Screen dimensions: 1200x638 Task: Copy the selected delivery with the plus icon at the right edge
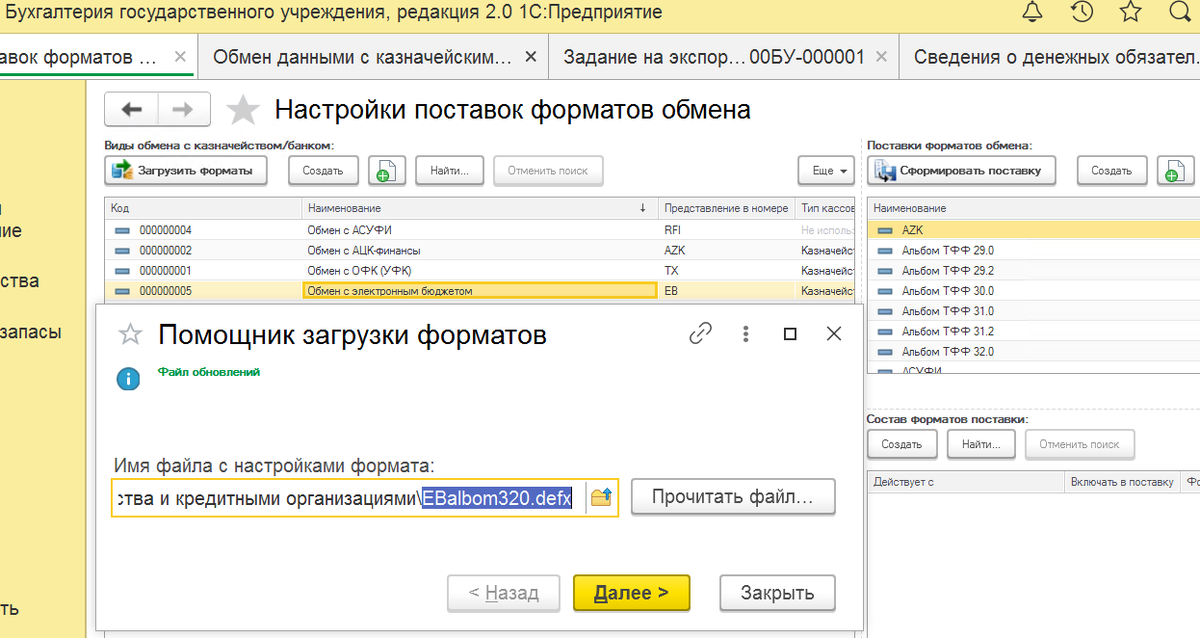1177,171
